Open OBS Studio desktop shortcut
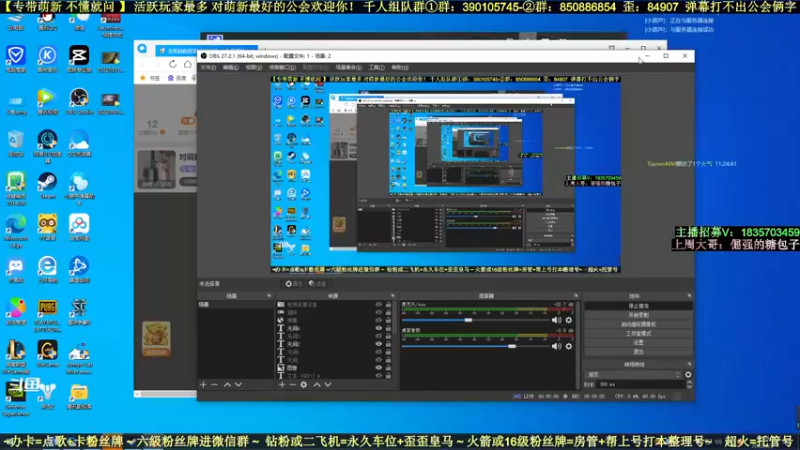This screenshot has height=450, width=800. [x=79, y=101]
